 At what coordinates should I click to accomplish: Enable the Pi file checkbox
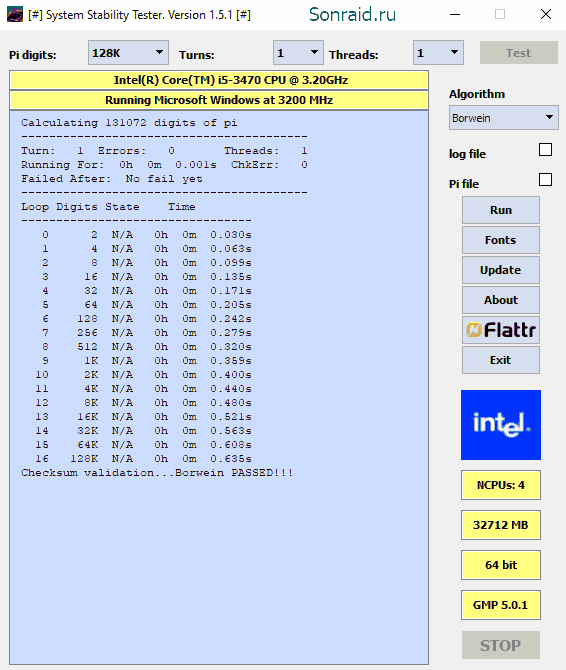(545, 179)
